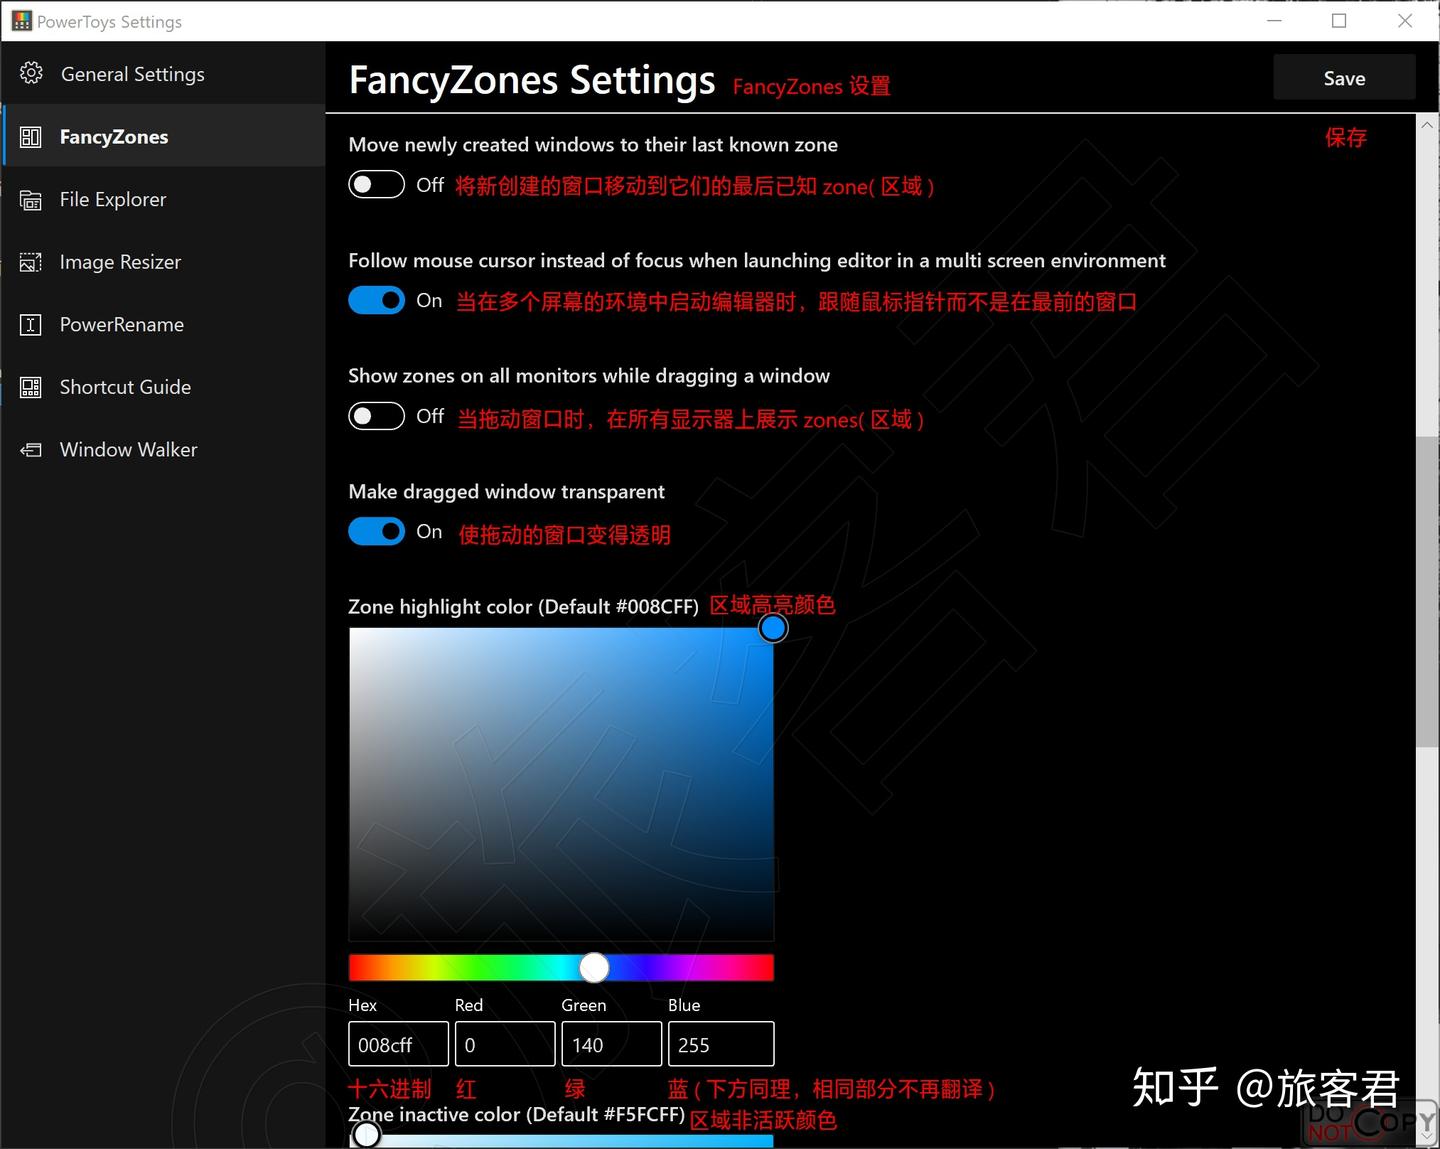Click the scrollbar's down arrow
The height and width of the screenshot is (1149, 1440).
pos(1428,1135)
